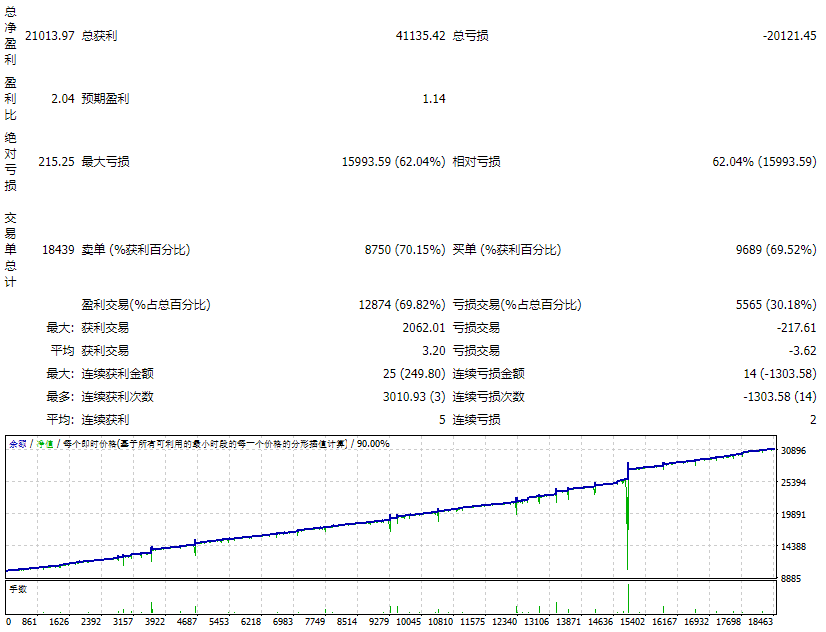This screenshot has height=632, width=826.
Task: Click the 90.00% modeling quality text
Action: click(x=373, y=443)
